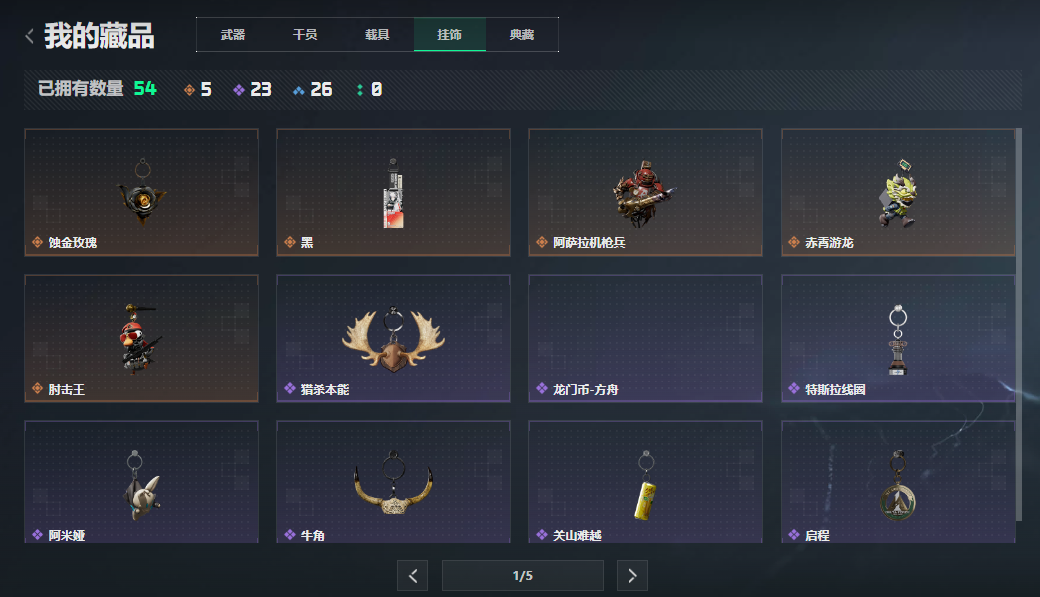
Task: Switch to the 武器 tab
Action: (x=233, y=34)
